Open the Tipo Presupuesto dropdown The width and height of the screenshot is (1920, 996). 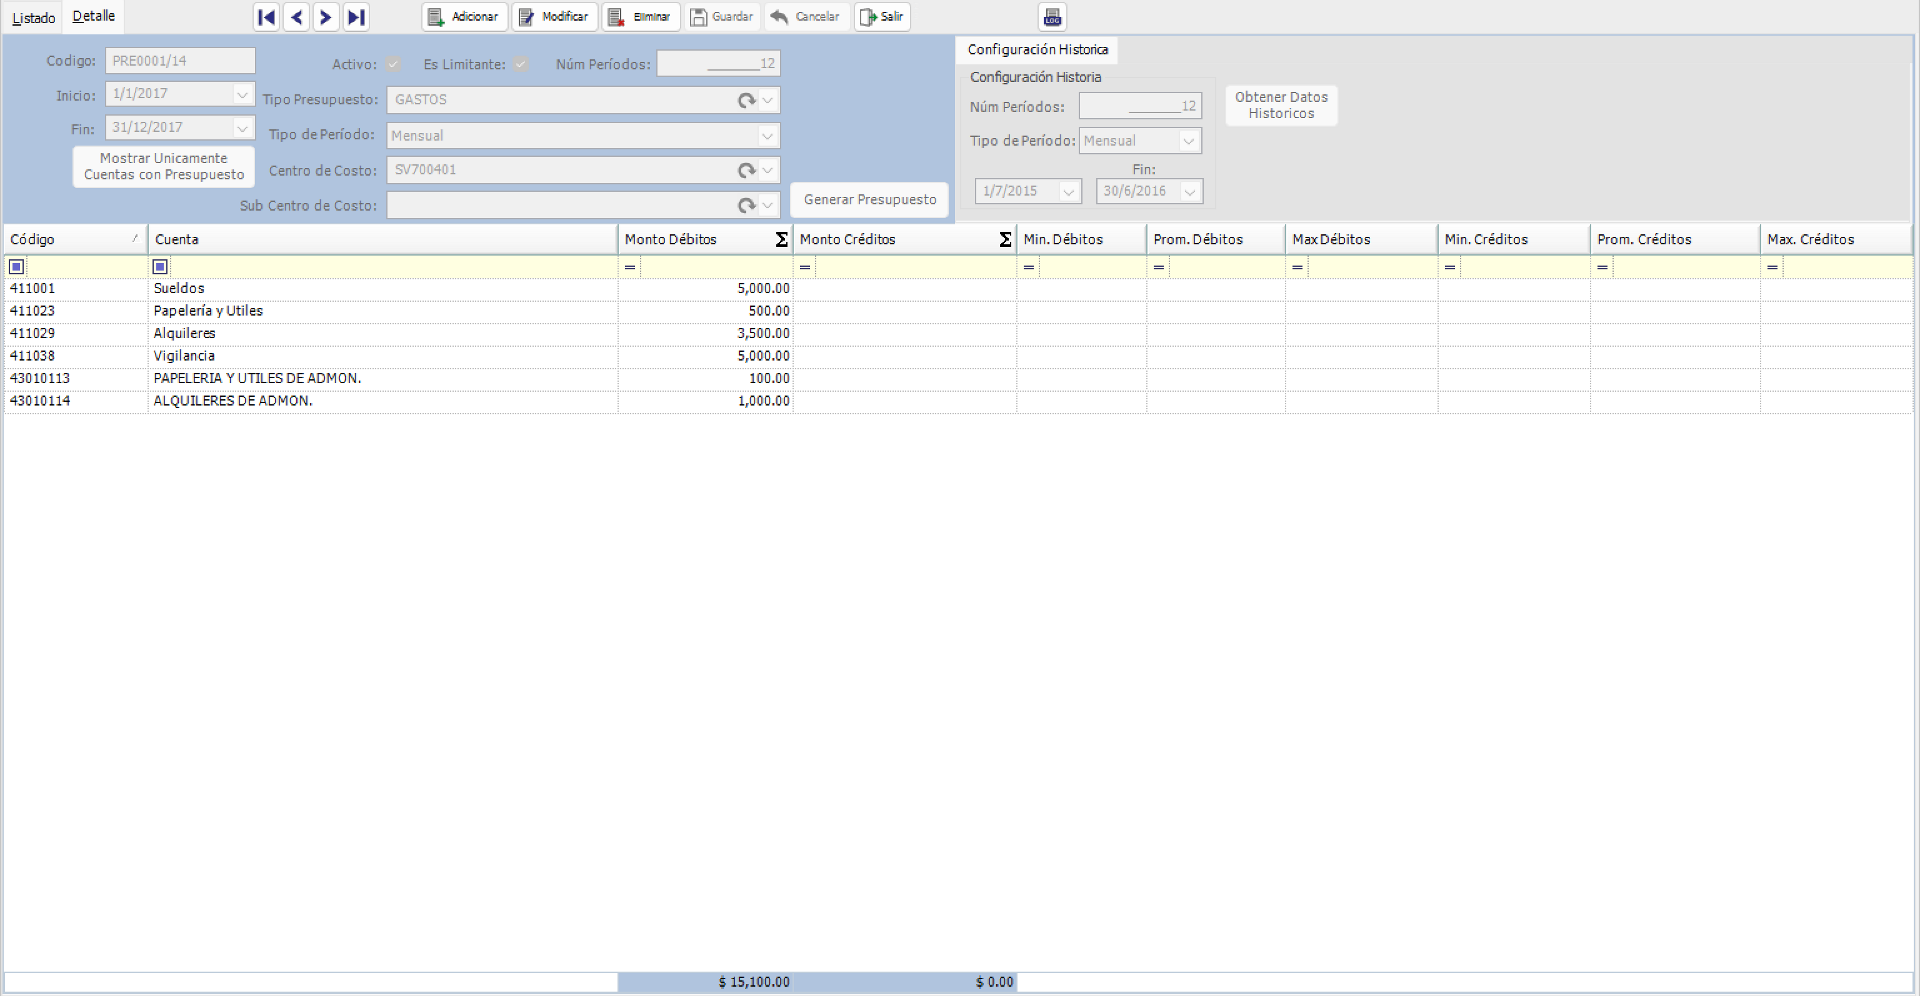coord(767,100)
